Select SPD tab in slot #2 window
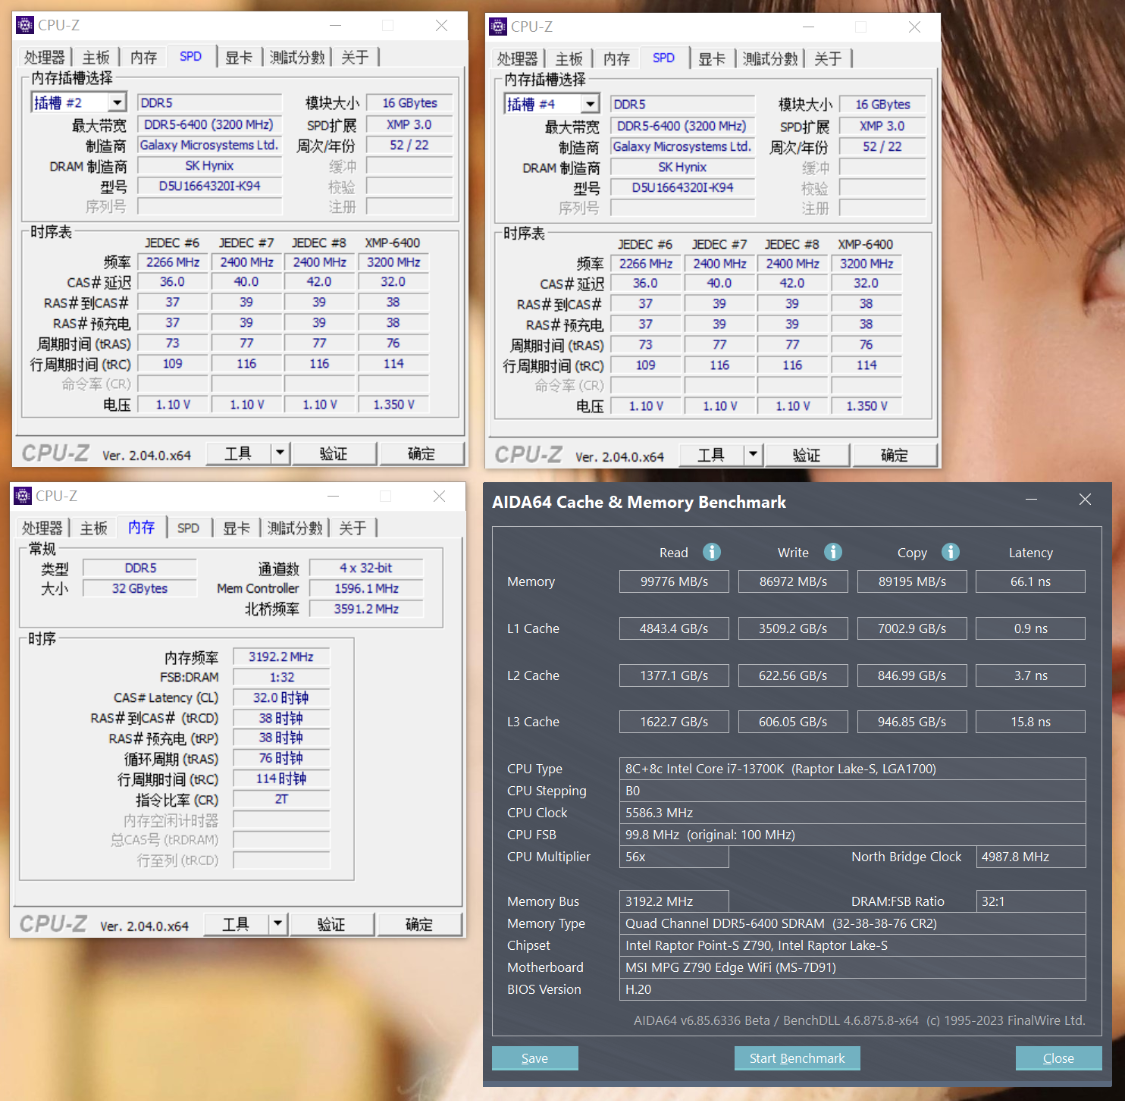1125x1101 pixels. [x=190, y=57]
